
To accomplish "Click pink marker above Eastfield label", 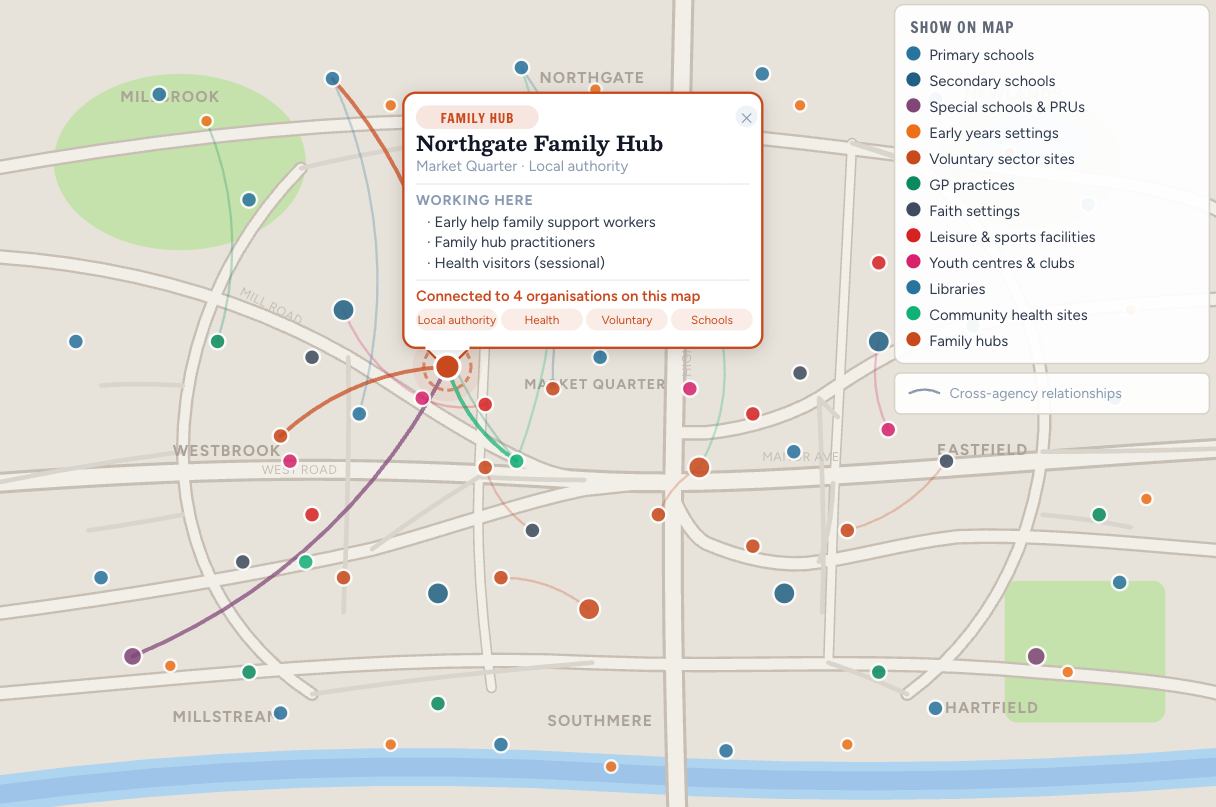I will (x=888, y=429).
